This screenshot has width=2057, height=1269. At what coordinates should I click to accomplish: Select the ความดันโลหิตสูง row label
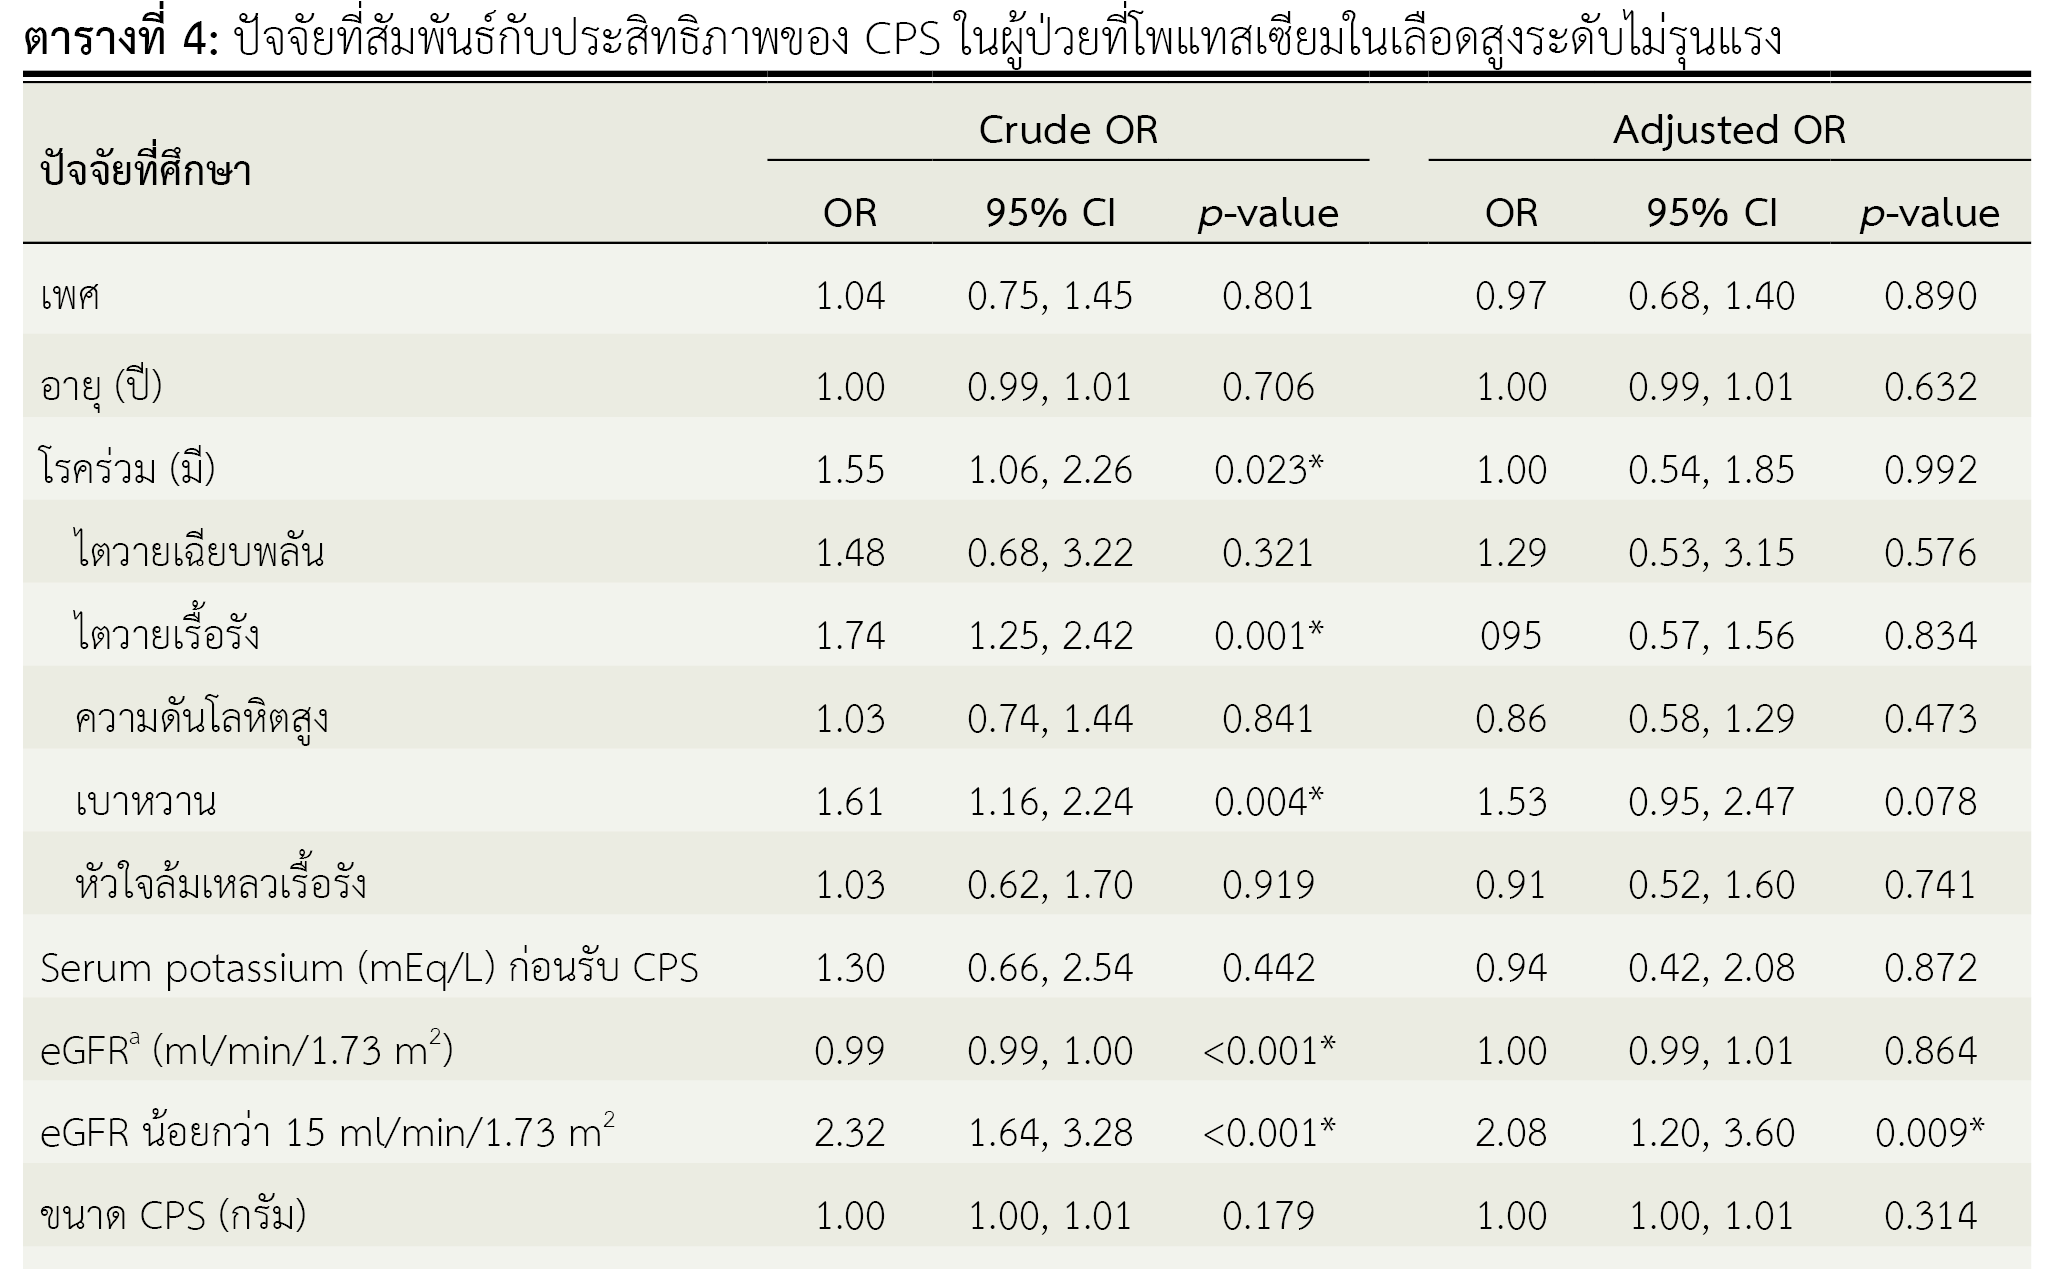[x=201, y=718]
